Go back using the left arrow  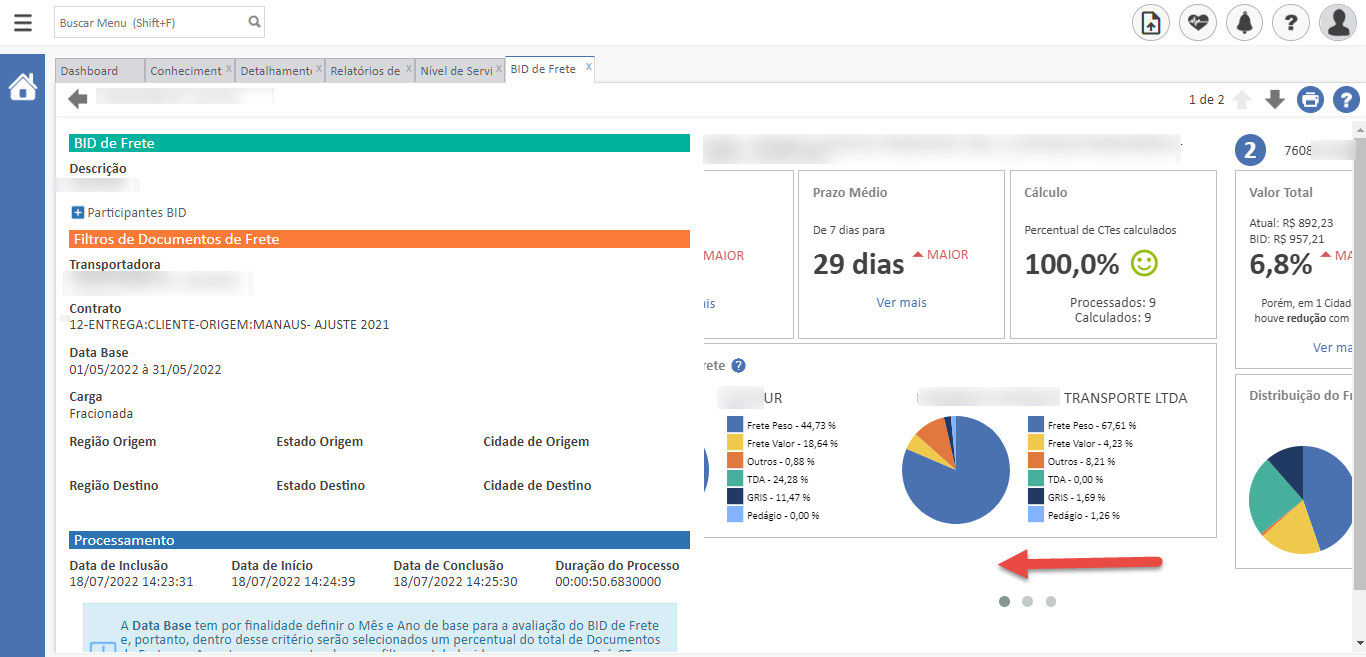78,99
